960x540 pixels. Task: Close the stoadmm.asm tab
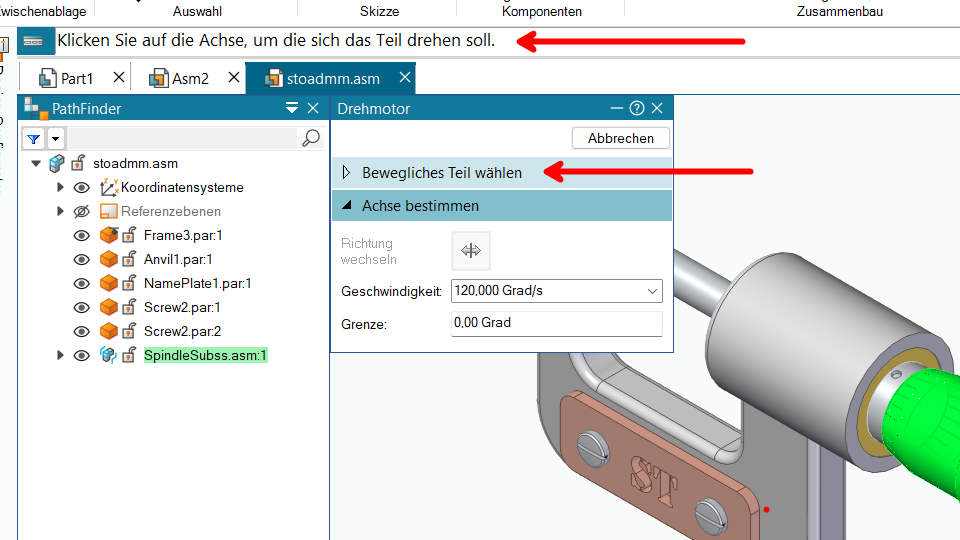pos(405,77)
